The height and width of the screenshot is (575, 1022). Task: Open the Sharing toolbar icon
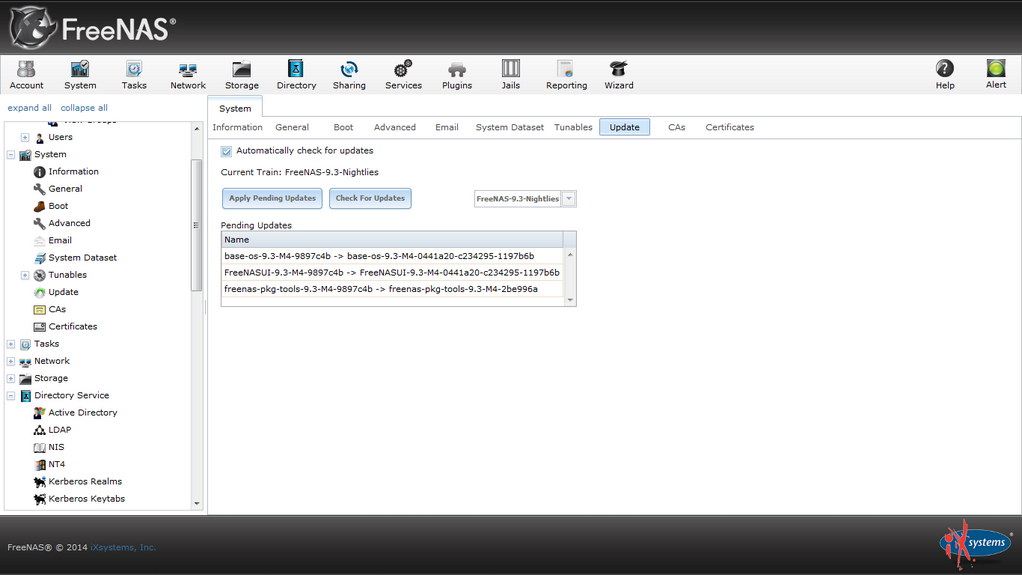click(x=349, y=74)
